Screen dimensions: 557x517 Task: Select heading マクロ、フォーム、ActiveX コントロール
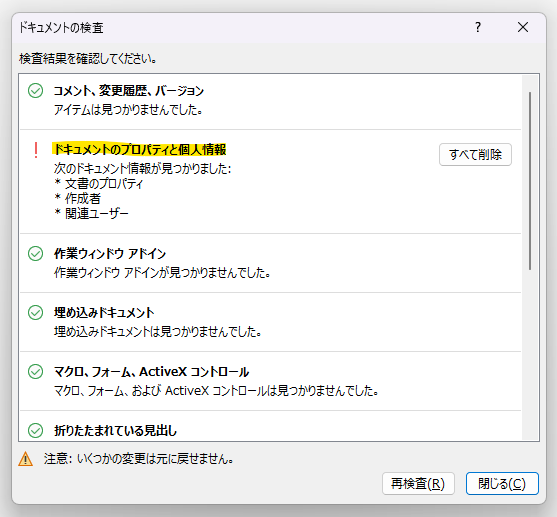pyautogui.click(x=151, y=372)
